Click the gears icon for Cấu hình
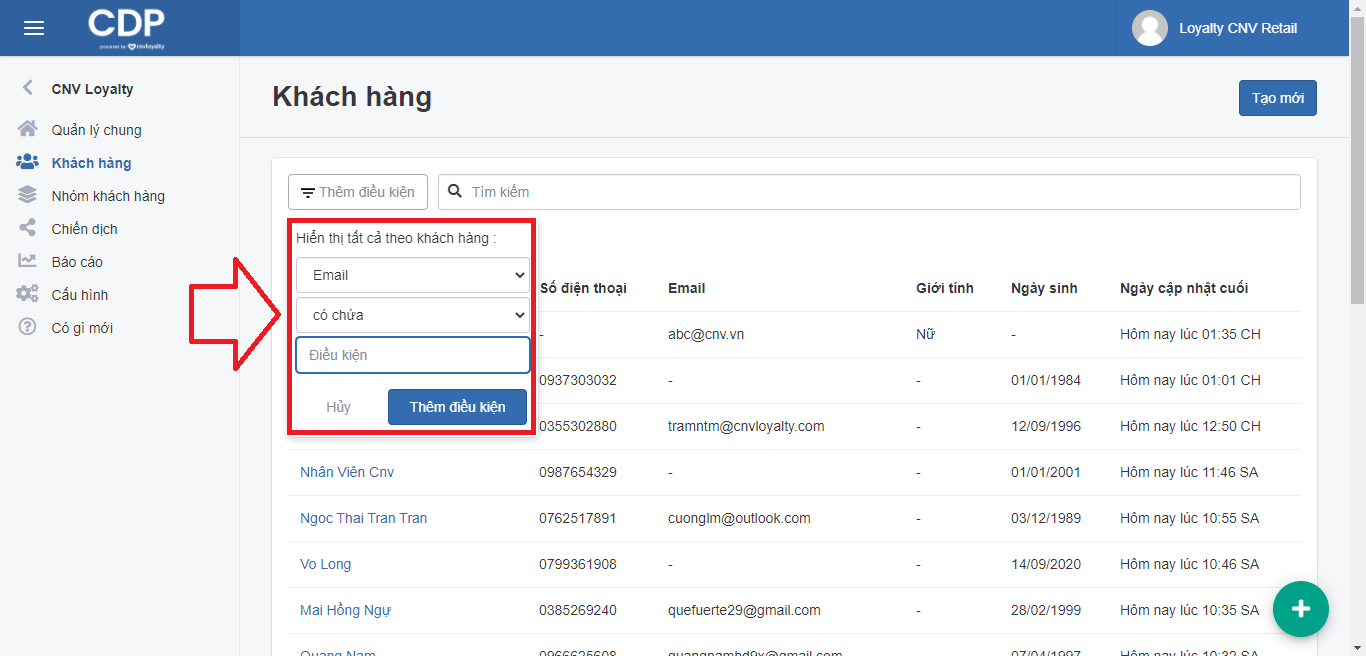This screenshot has height=662, width=1366. (x=28, y=294)
